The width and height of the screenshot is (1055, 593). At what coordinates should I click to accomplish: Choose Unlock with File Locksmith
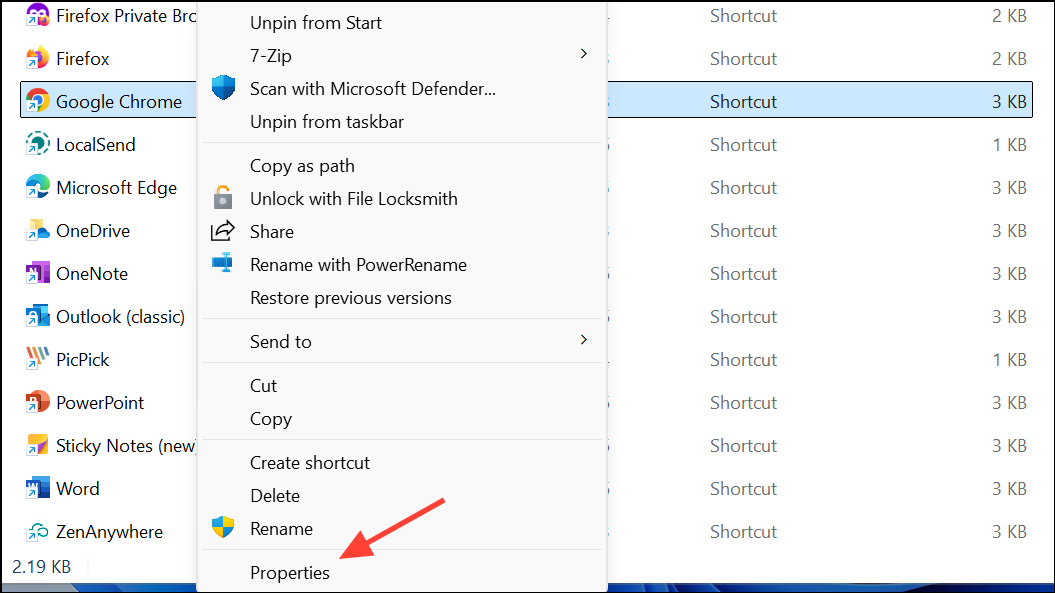(353, 199)
